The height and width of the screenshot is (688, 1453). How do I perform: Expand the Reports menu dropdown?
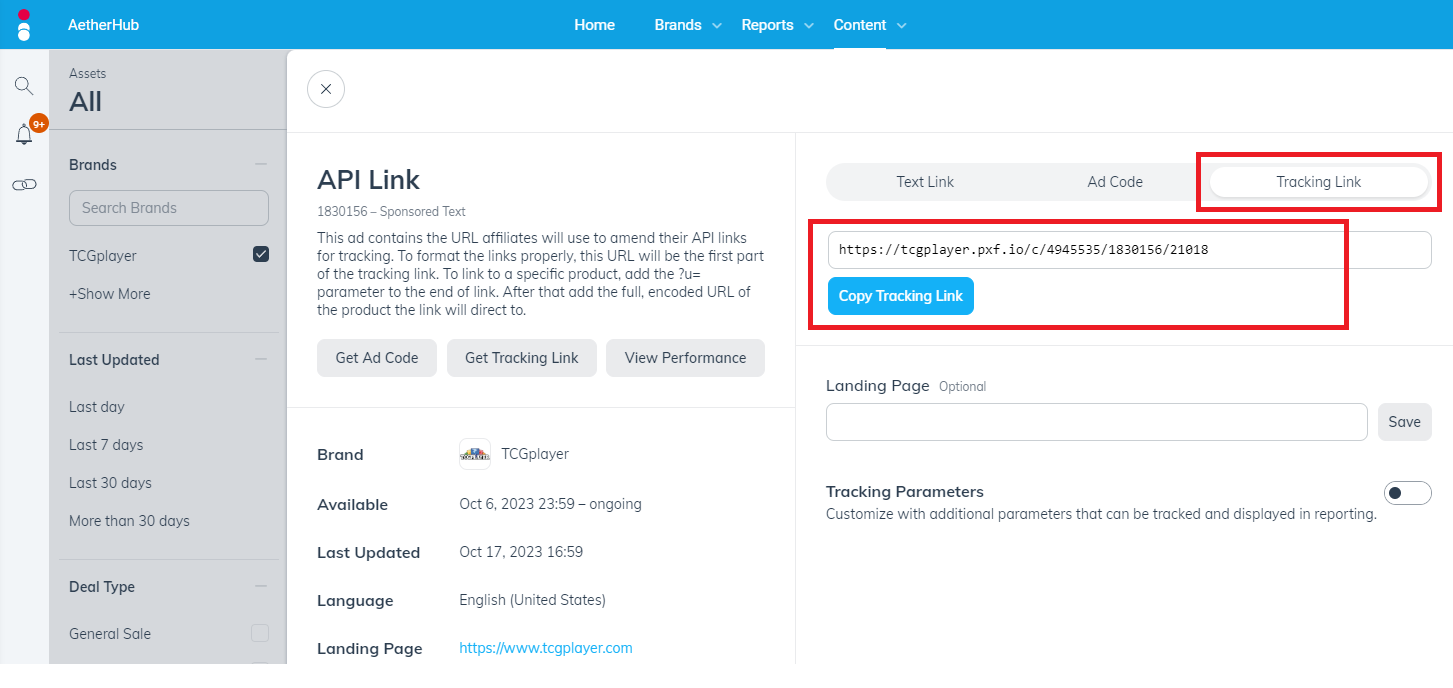pyautogui.click(x=777, y=25)
